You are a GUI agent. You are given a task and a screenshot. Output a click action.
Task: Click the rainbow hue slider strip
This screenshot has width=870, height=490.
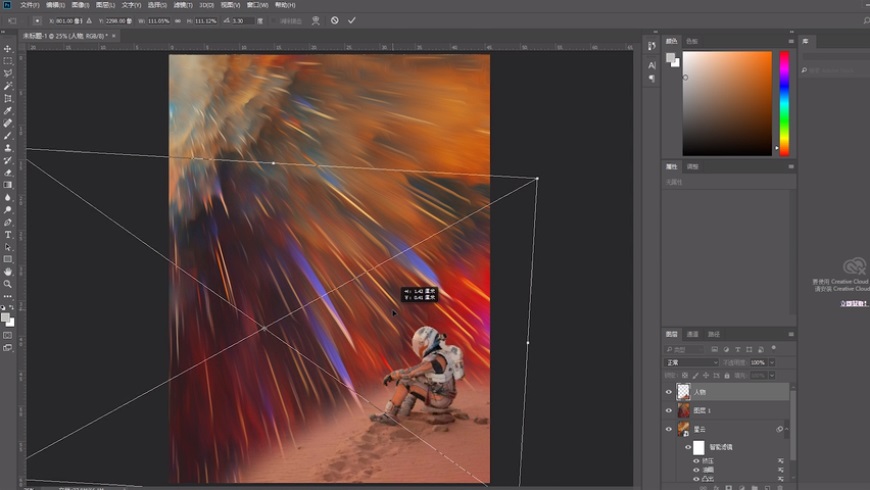point(784,103)
